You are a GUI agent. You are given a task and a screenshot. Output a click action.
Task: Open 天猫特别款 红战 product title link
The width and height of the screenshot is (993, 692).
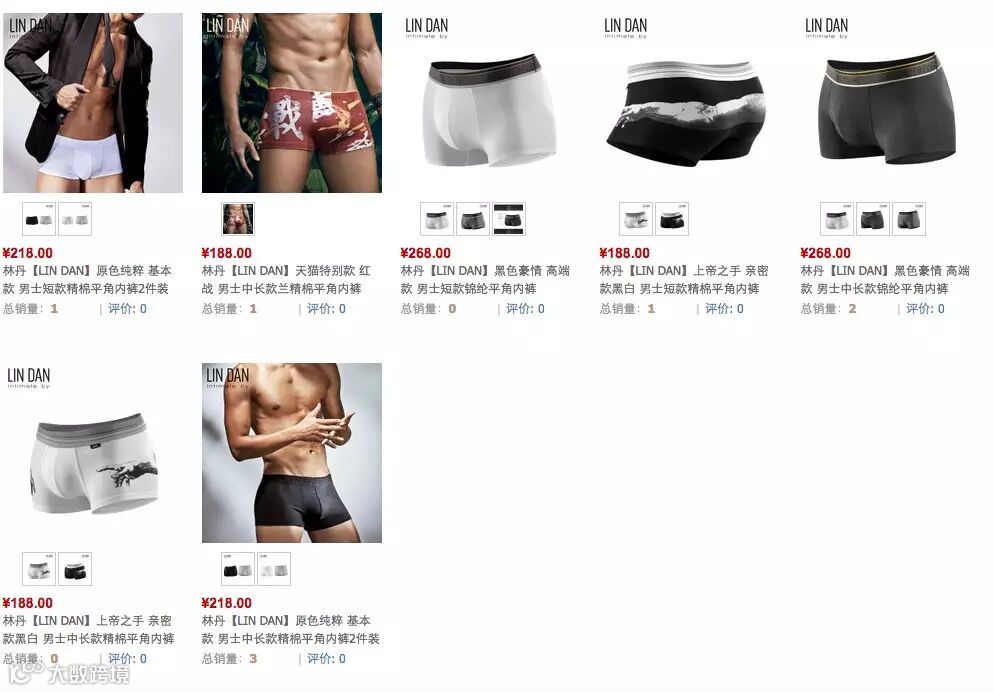(286, 280)
